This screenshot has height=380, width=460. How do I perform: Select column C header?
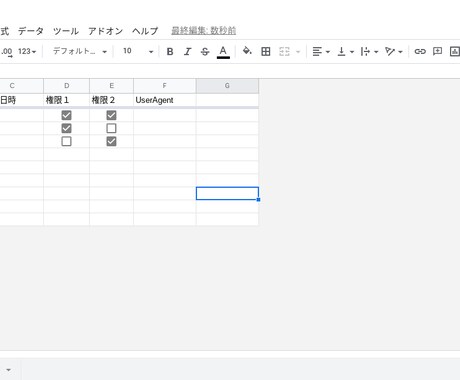(x=21, y=86)
